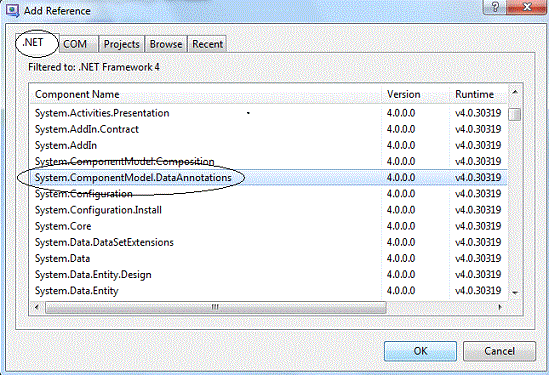Select System.Activities.Presentation row
Image resolution: width=549 pixels, height=375 pixels.
(269, 113)
